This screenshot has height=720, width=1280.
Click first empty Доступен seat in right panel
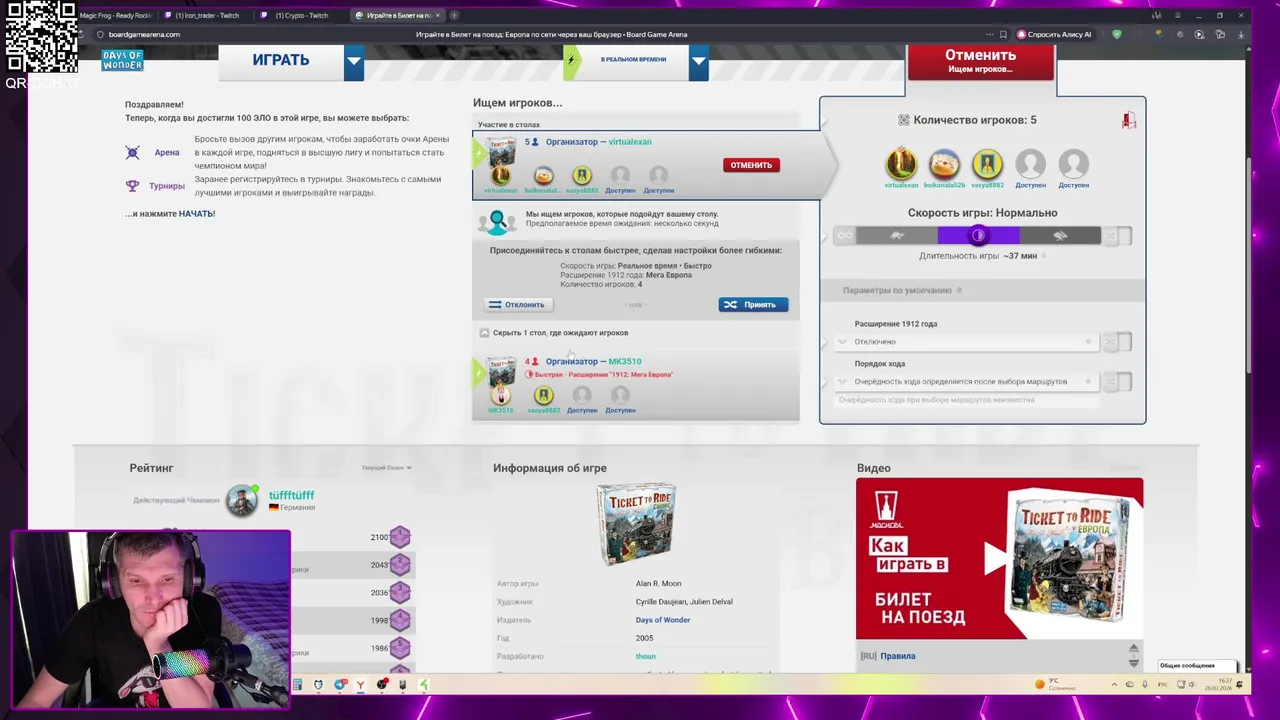[1030, 163]
